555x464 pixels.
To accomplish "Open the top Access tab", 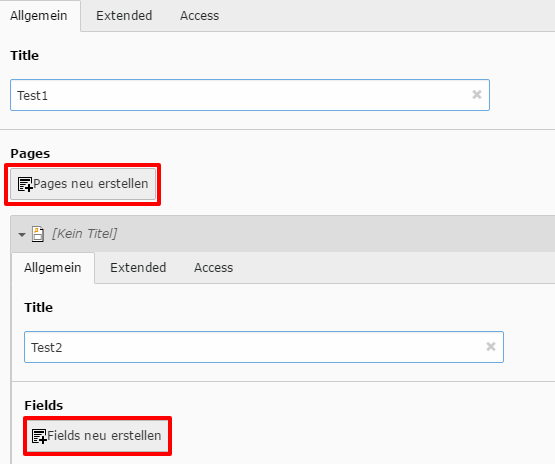I will coord(200,16).
